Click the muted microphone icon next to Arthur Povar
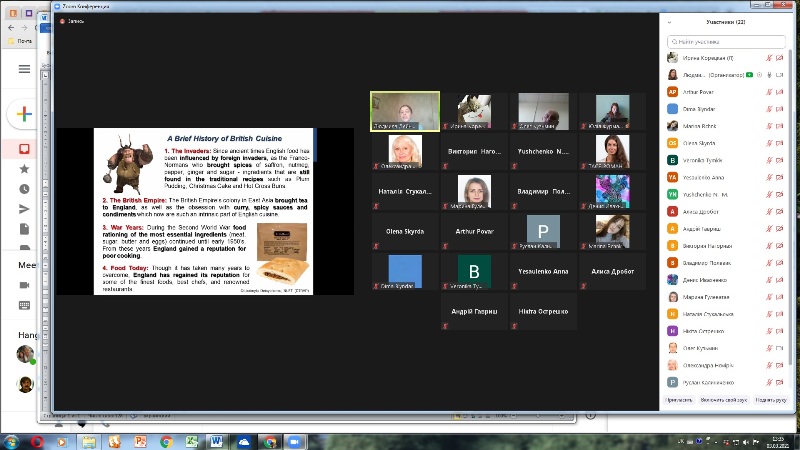The height and width of the screenshot is (450, 800). (x=768, y=91)
